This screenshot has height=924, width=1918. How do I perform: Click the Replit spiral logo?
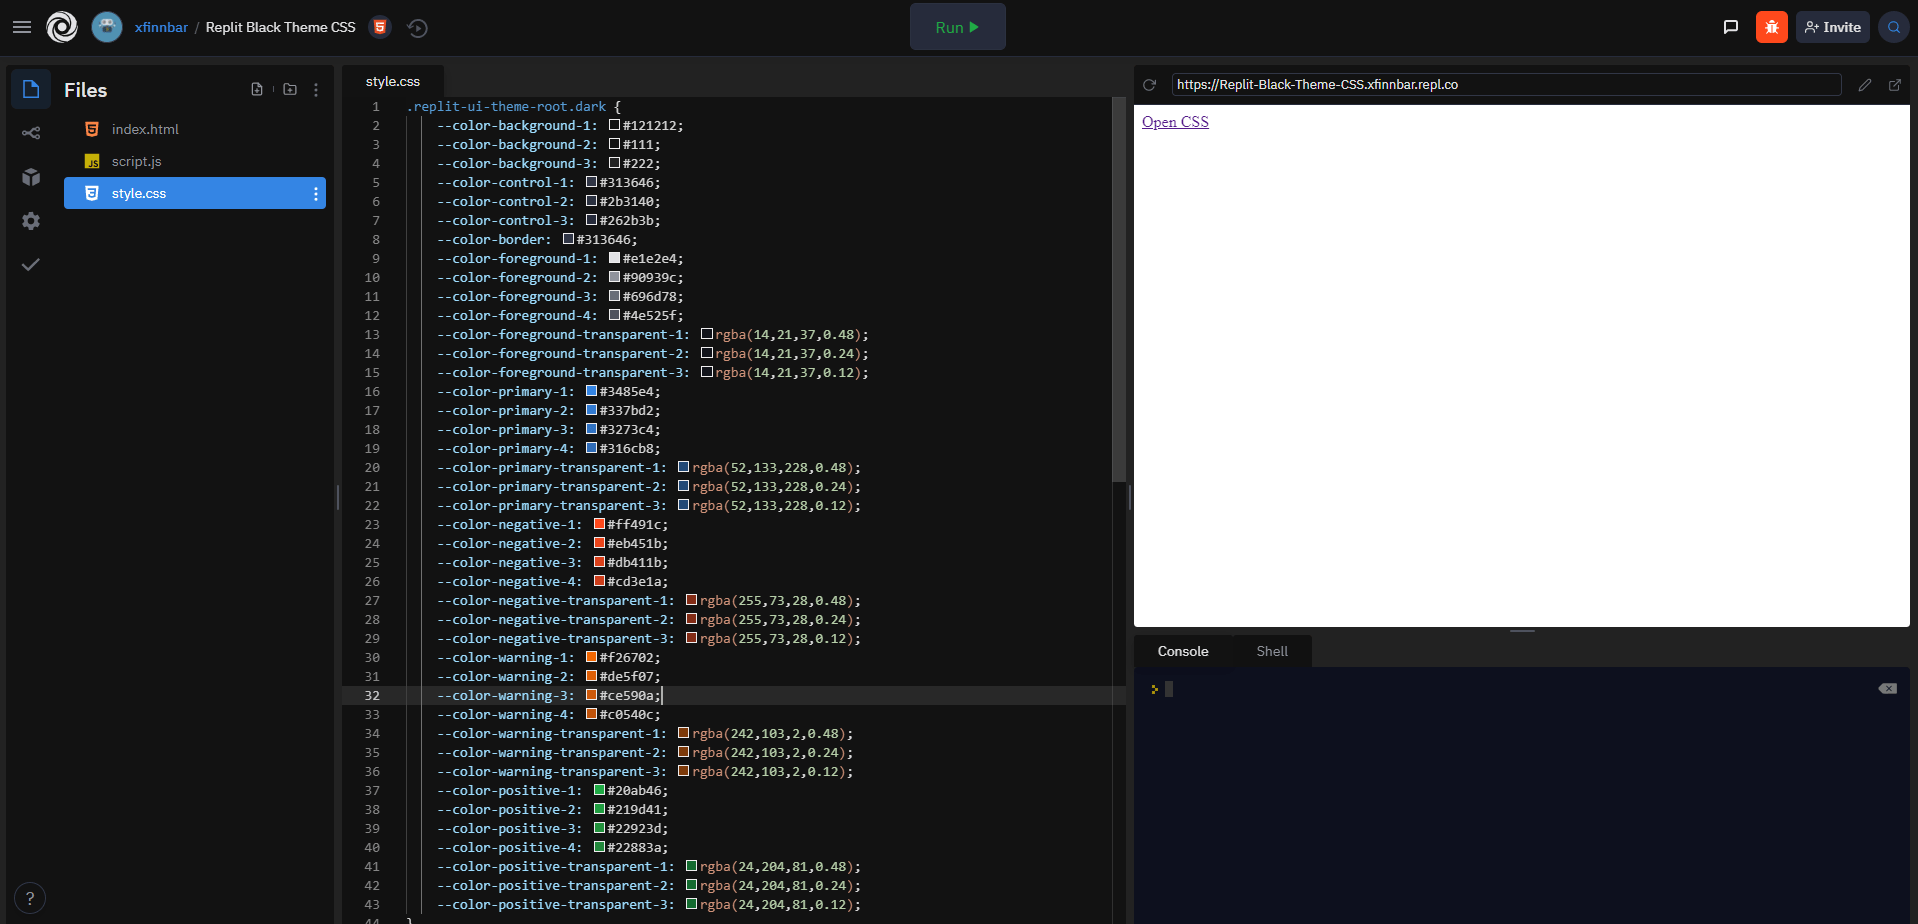tap(62, 27)
